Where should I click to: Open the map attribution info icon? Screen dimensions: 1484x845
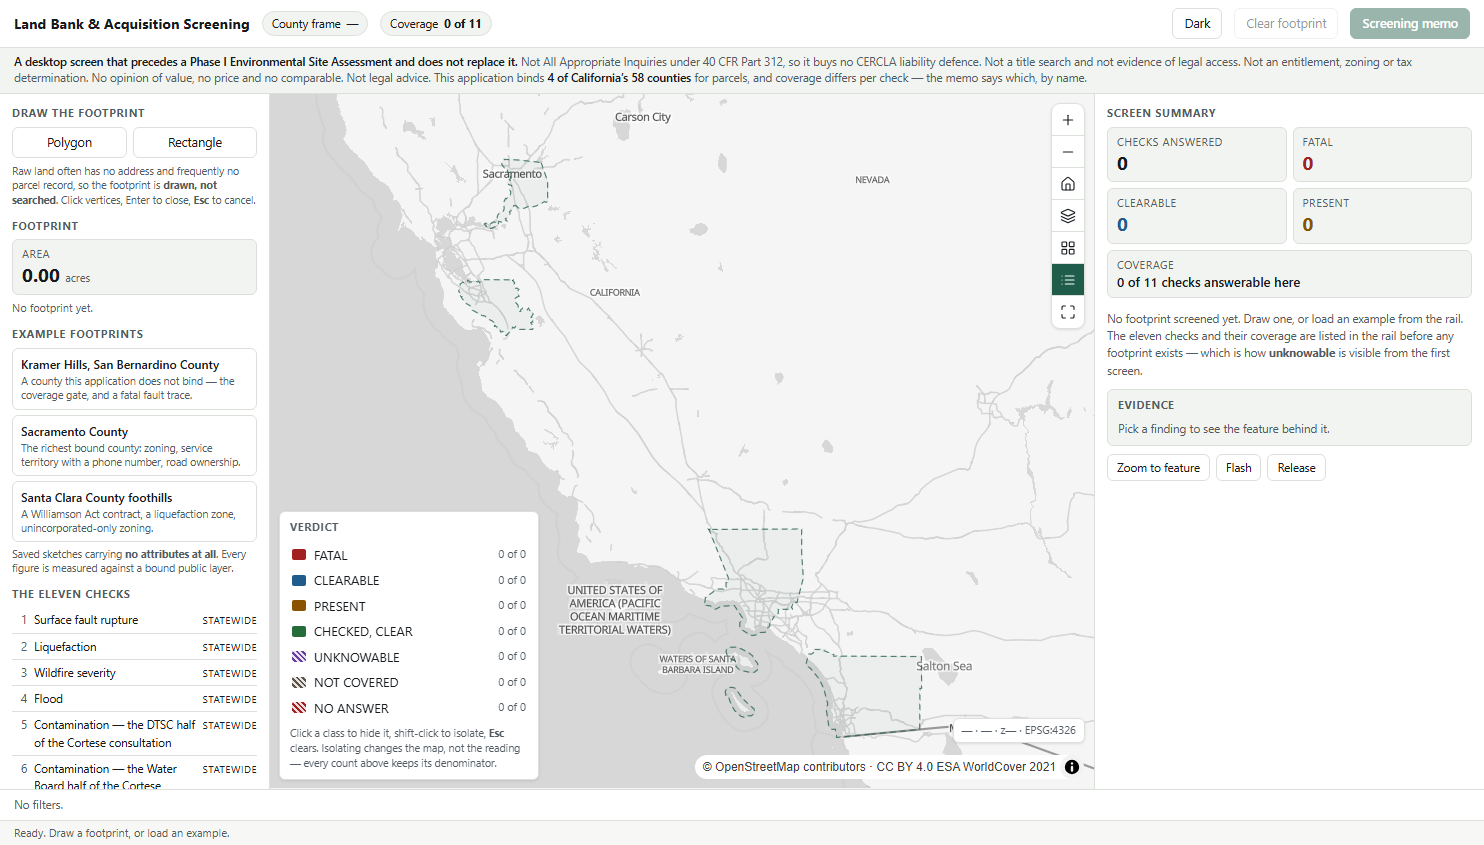coord(1072,767)
